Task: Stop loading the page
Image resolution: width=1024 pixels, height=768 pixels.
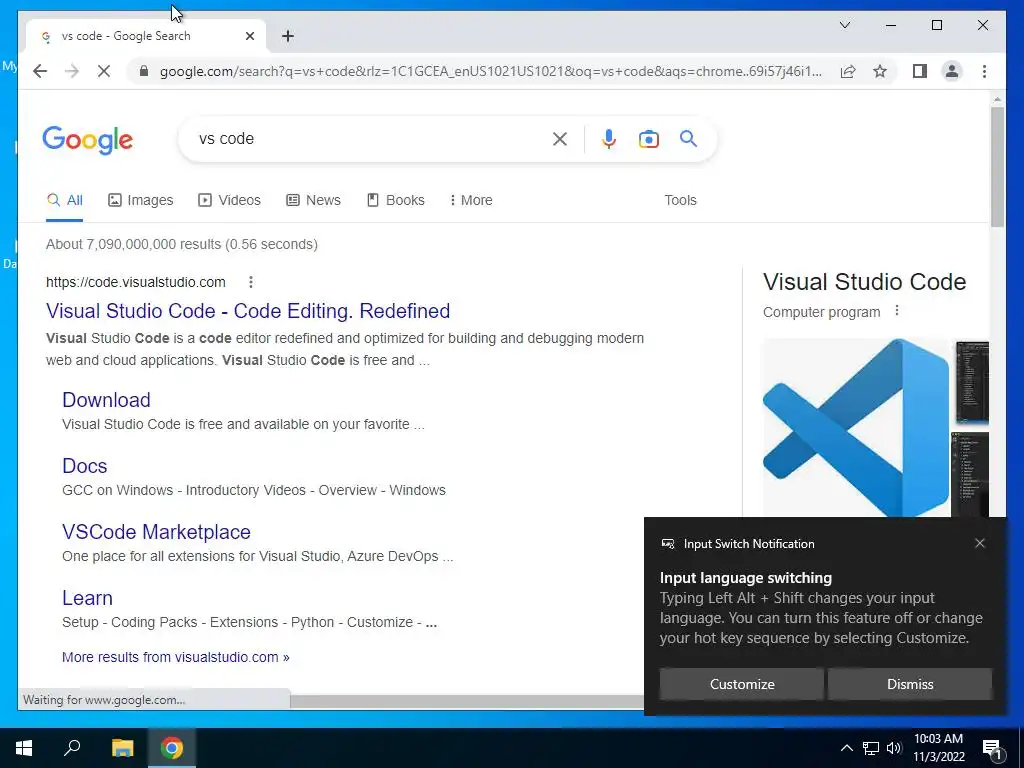Action: point(104,71)
